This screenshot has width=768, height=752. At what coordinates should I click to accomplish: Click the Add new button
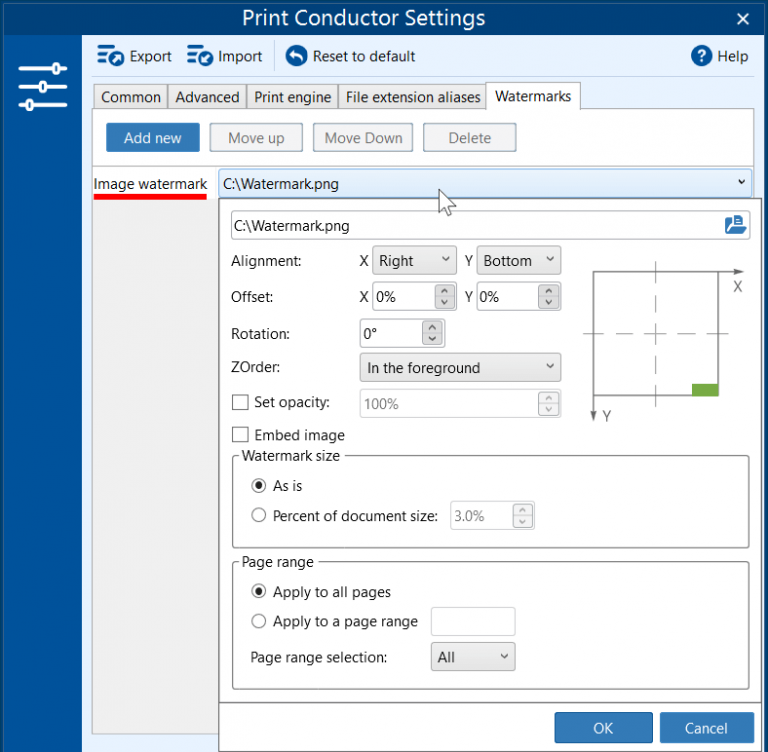tap(153, 138)
